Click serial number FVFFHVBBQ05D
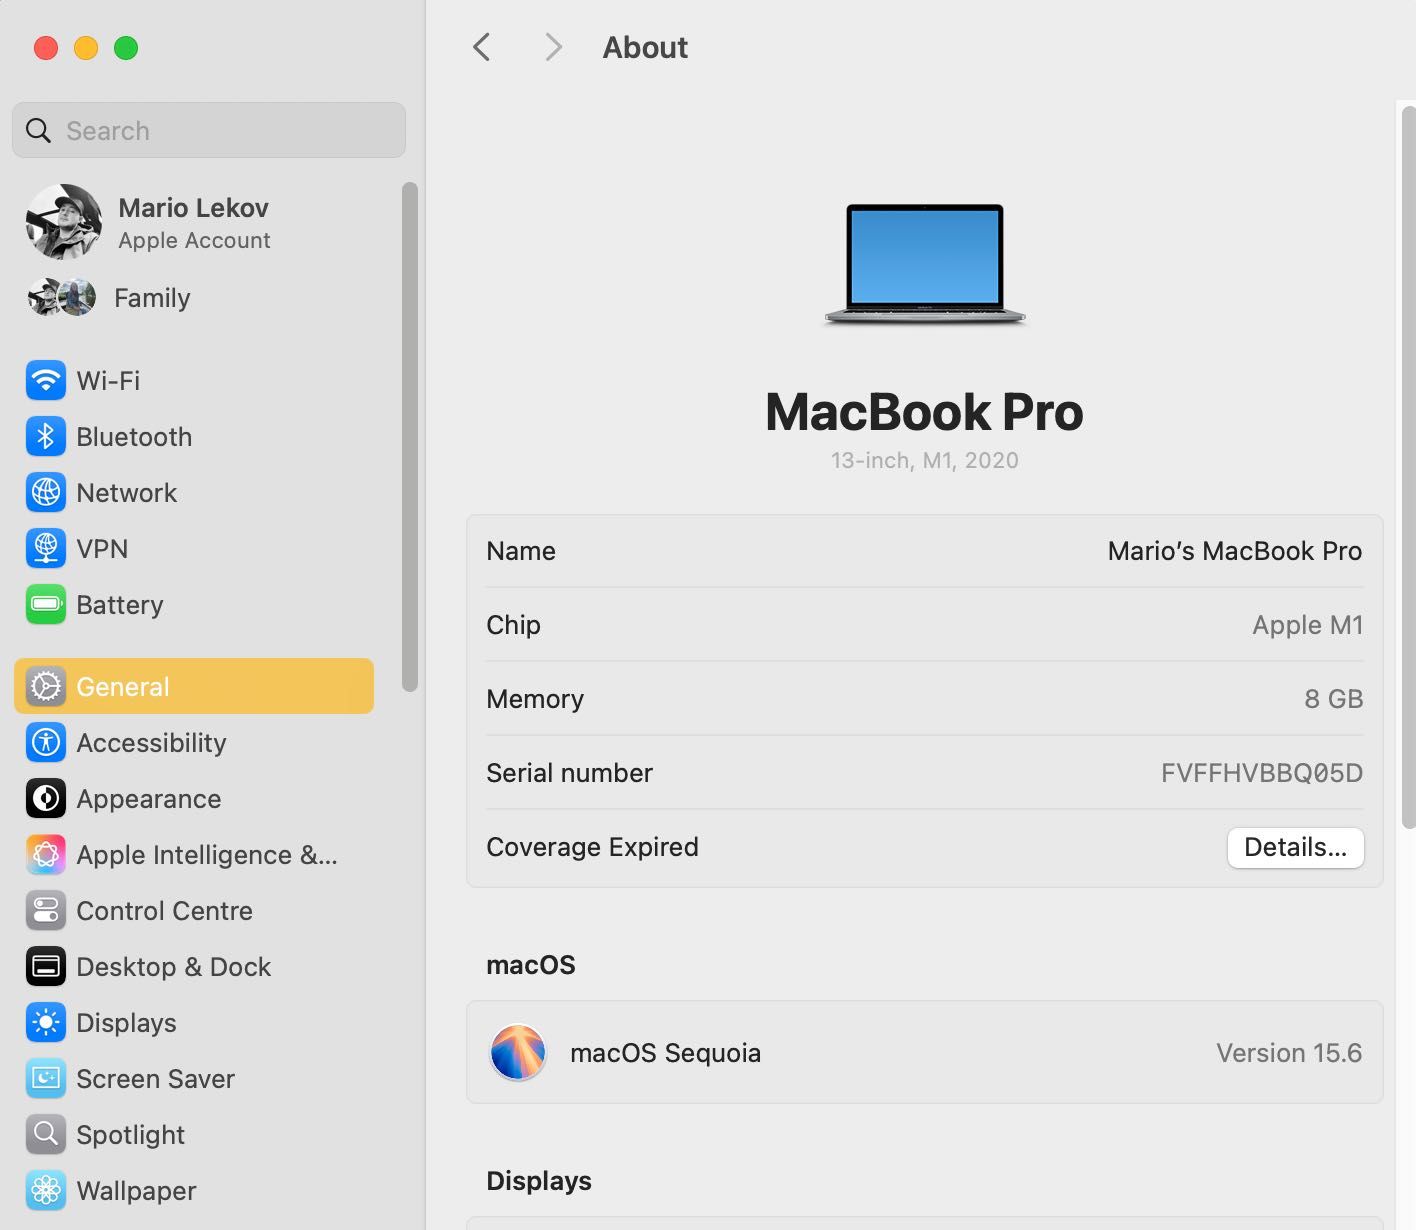Image resolution: width=1416 pixels, height=1230 pixels. pos(1262,773)
